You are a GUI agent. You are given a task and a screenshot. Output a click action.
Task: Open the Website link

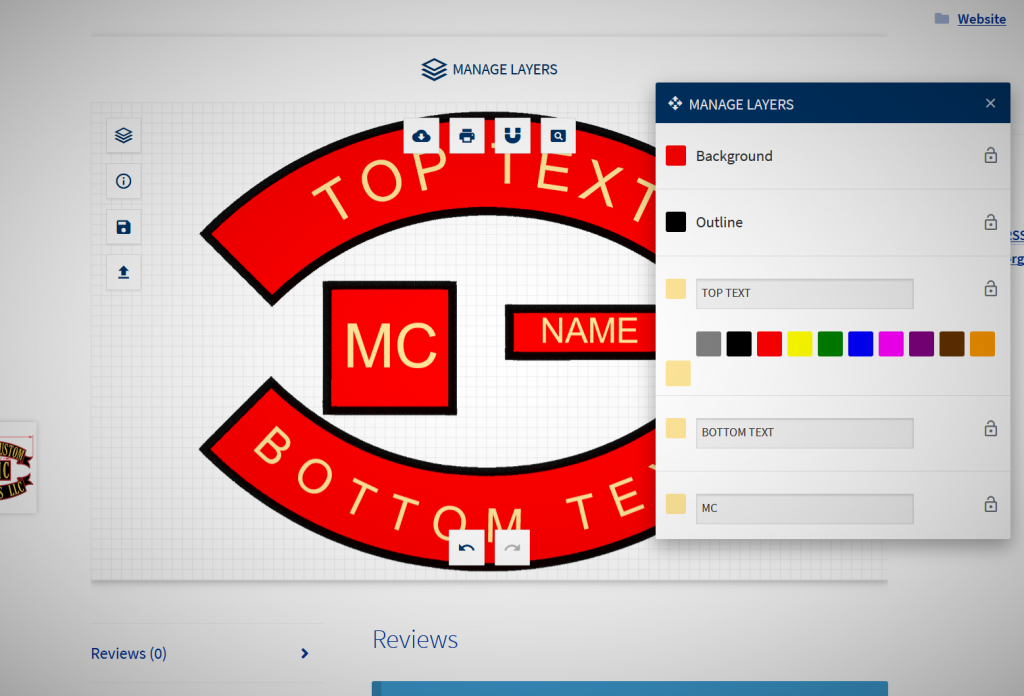981,19
